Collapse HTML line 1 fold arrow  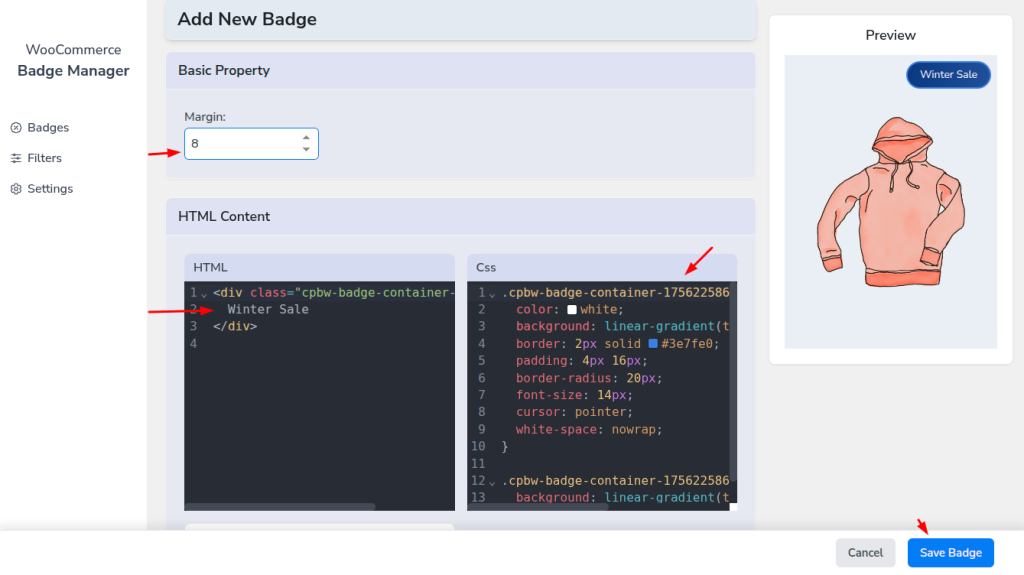(204, 295)
